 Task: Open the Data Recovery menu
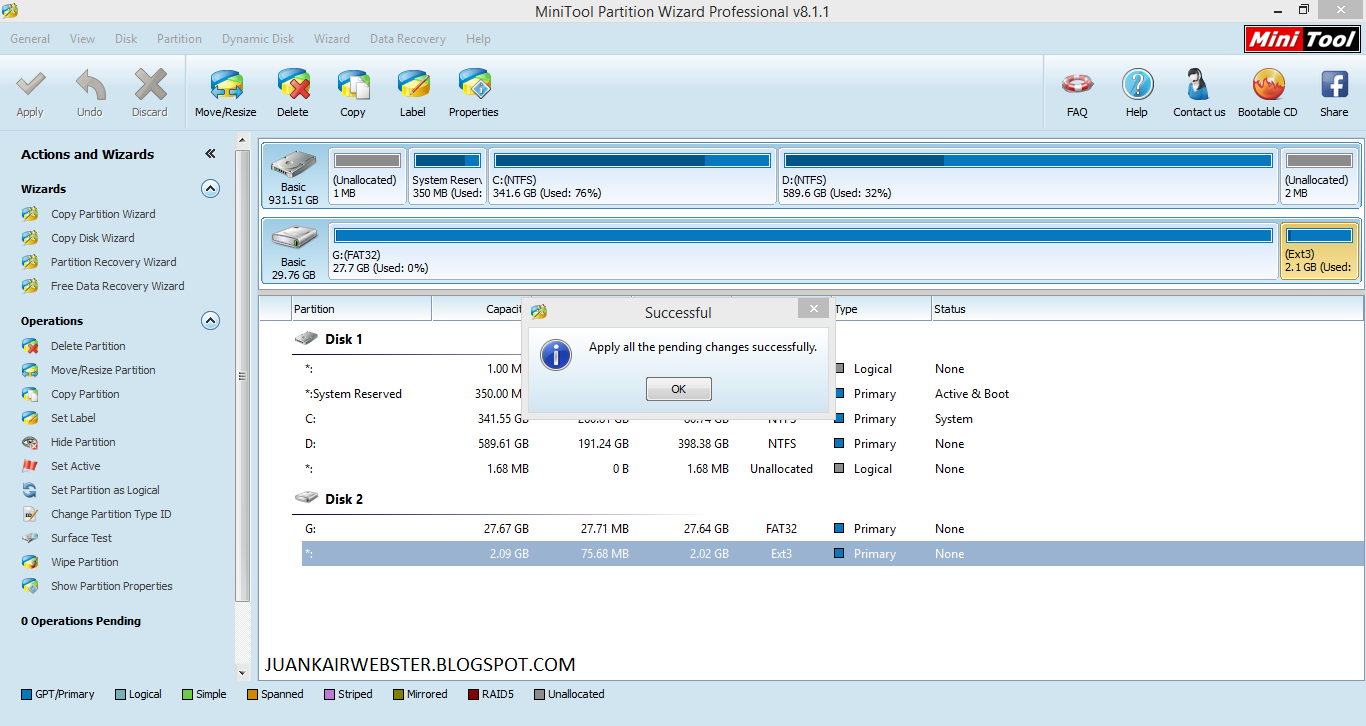point(408,39)
